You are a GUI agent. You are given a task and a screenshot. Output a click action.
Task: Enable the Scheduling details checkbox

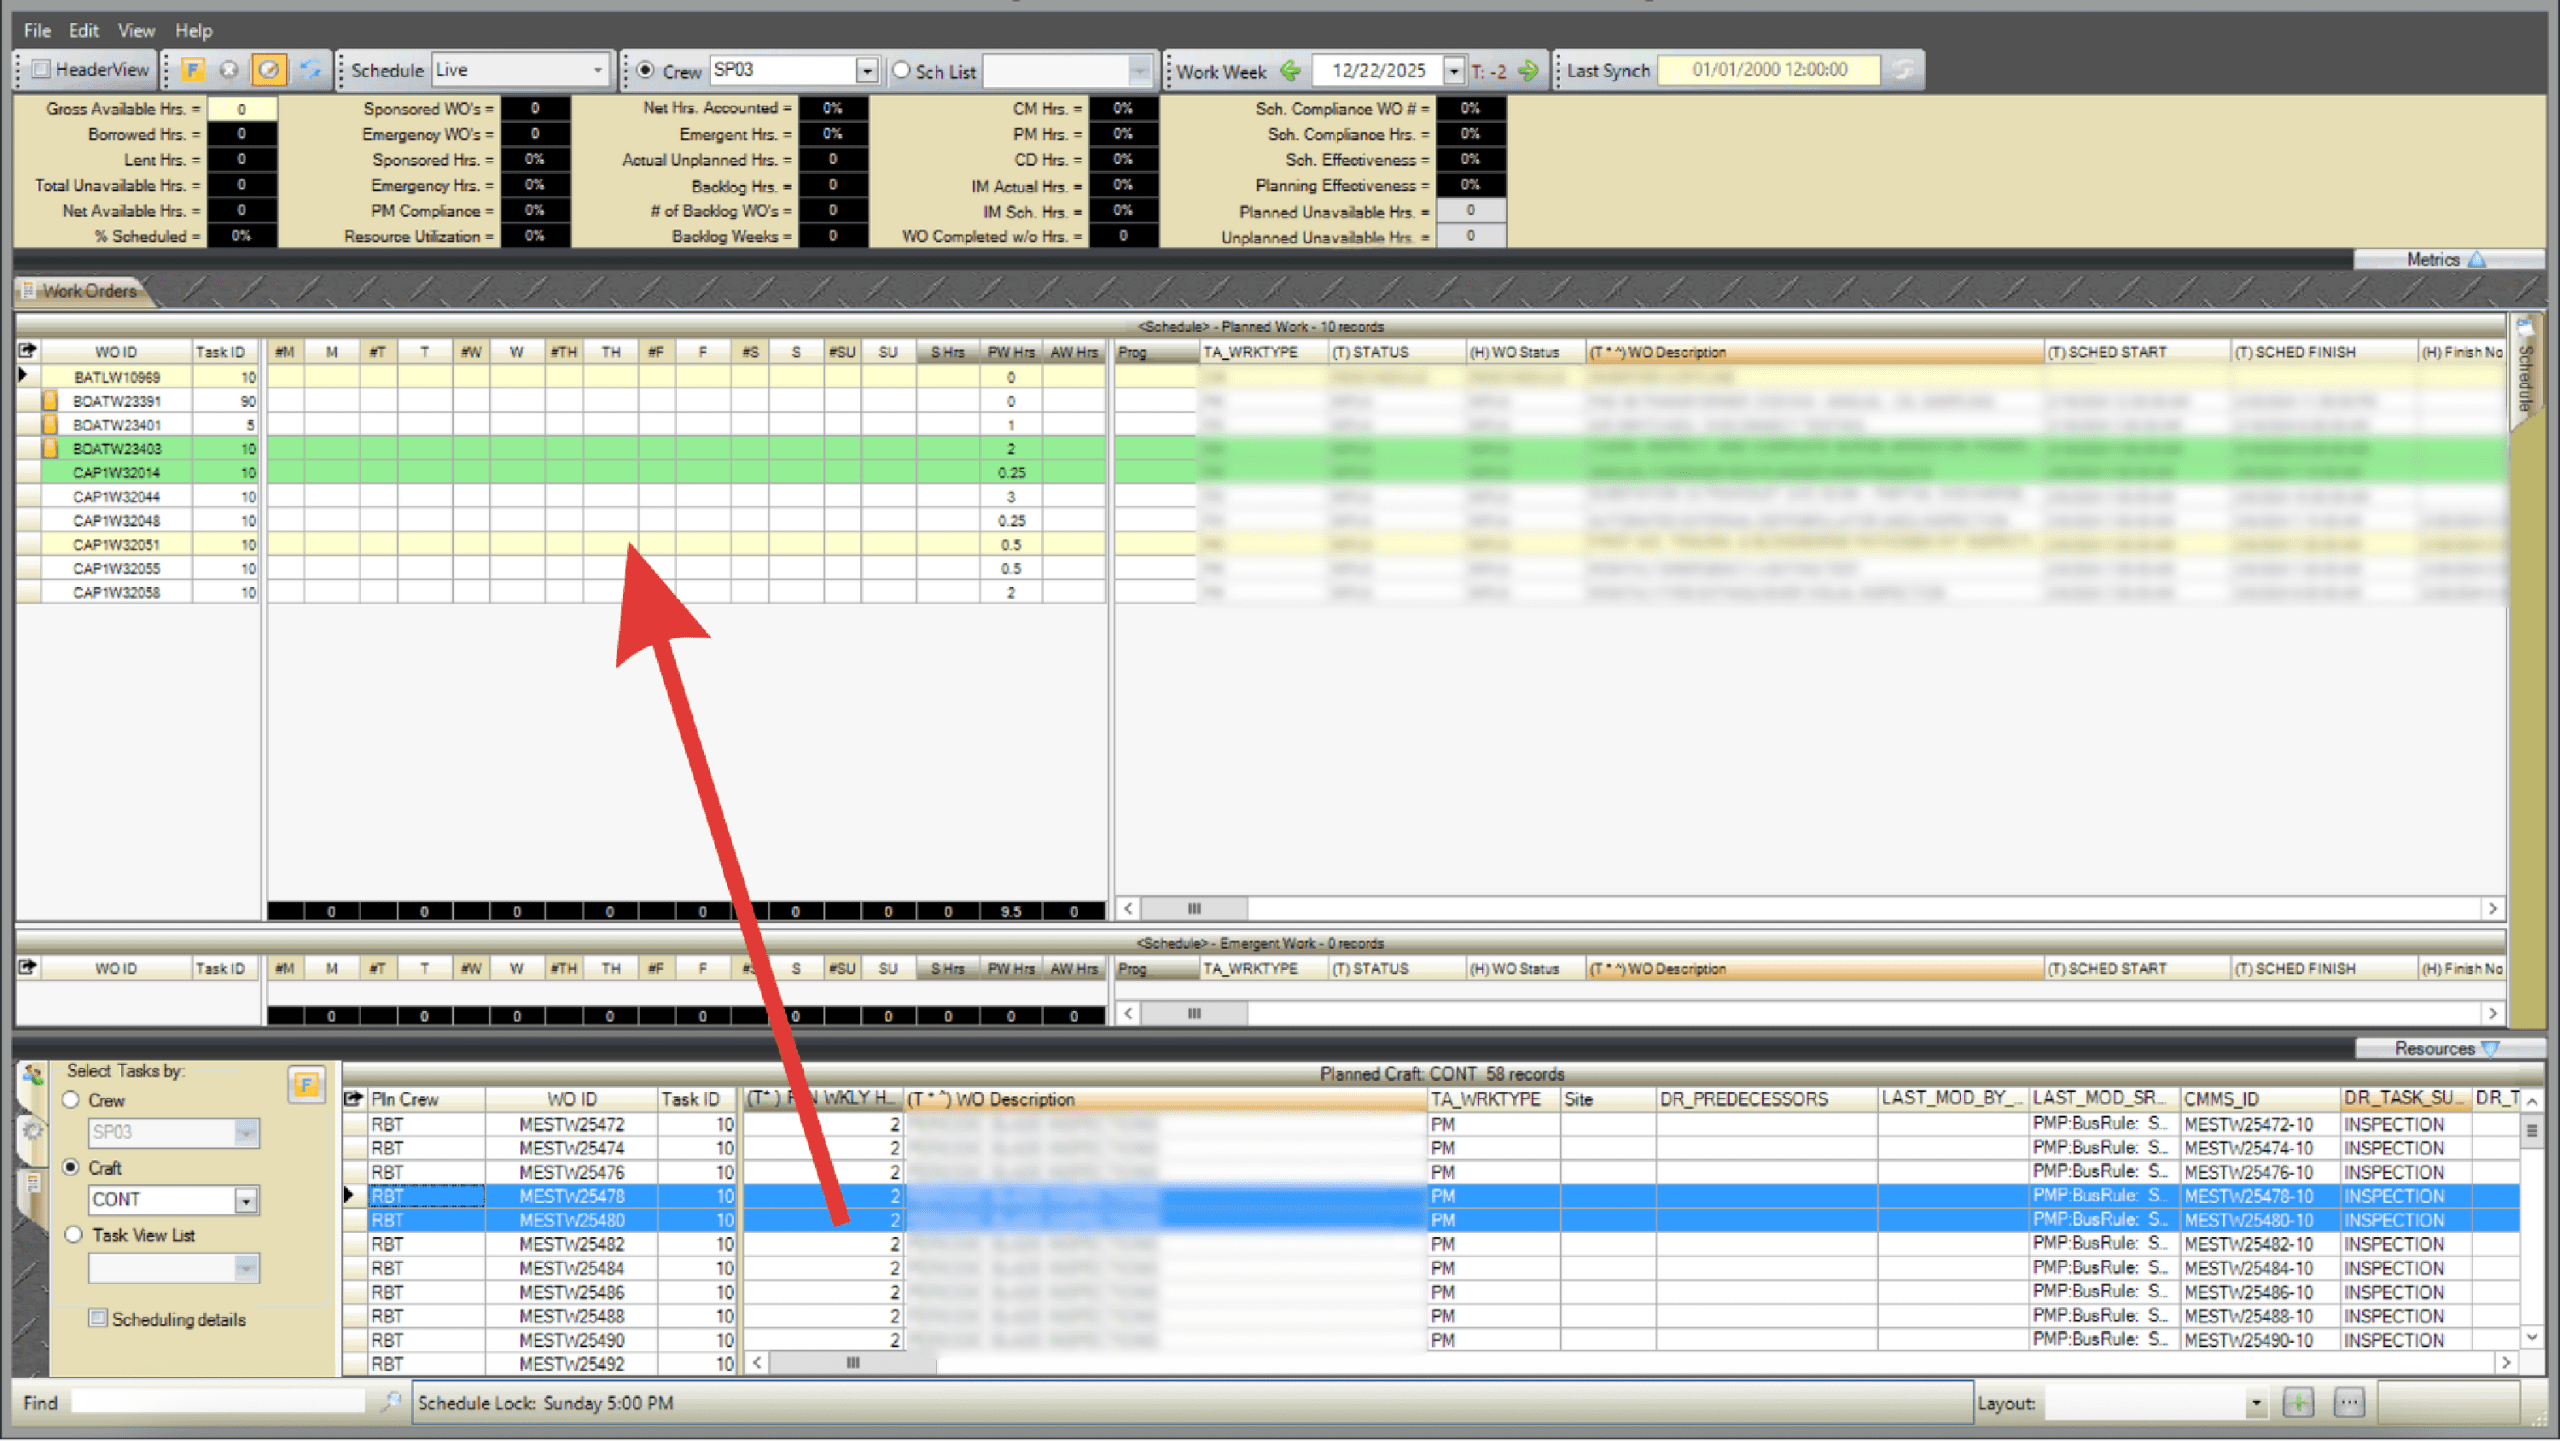click(98, 1318)
